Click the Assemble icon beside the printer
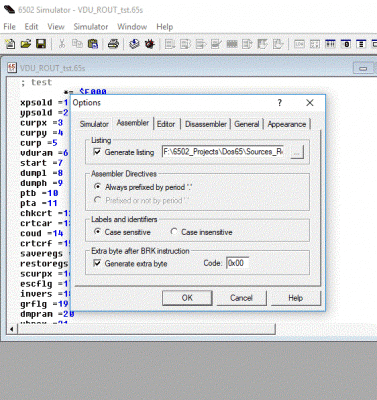The height and width of the screenshot is (400, 377). tap(134, 44)
